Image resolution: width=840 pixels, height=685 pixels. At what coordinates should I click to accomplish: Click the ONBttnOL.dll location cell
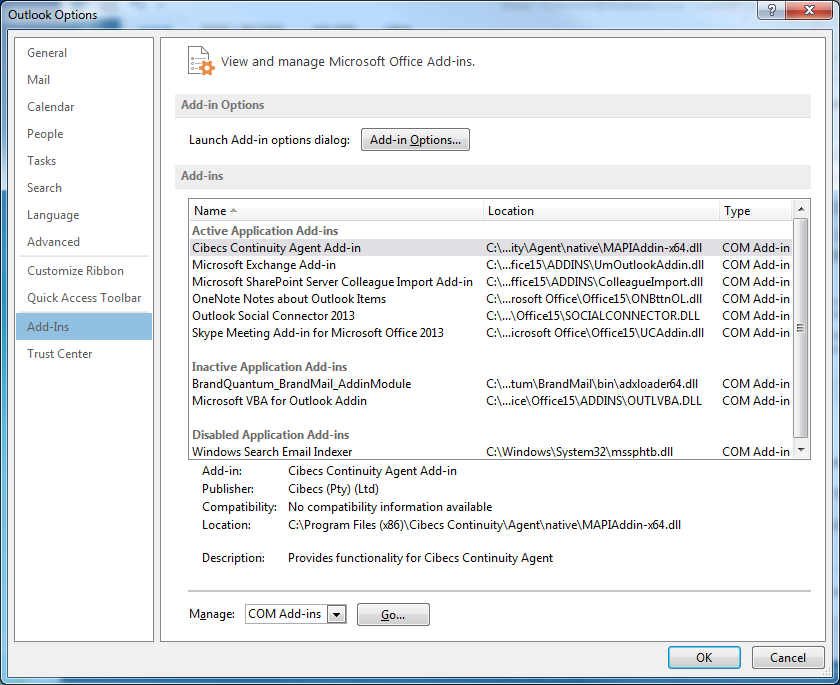click(594, 299)
